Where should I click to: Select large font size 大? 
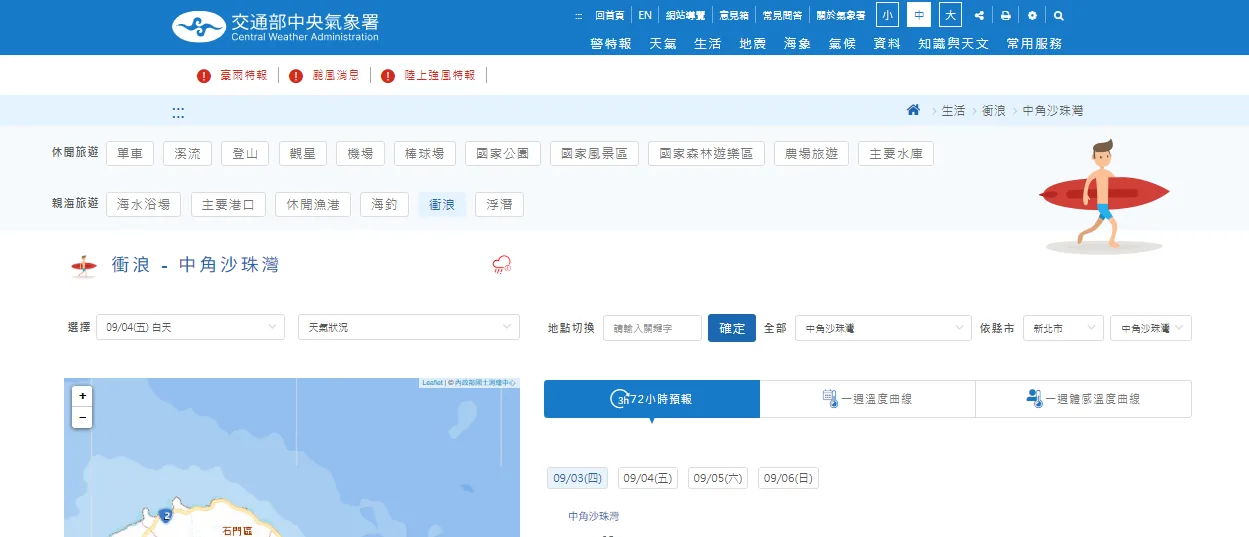point(950,15)
